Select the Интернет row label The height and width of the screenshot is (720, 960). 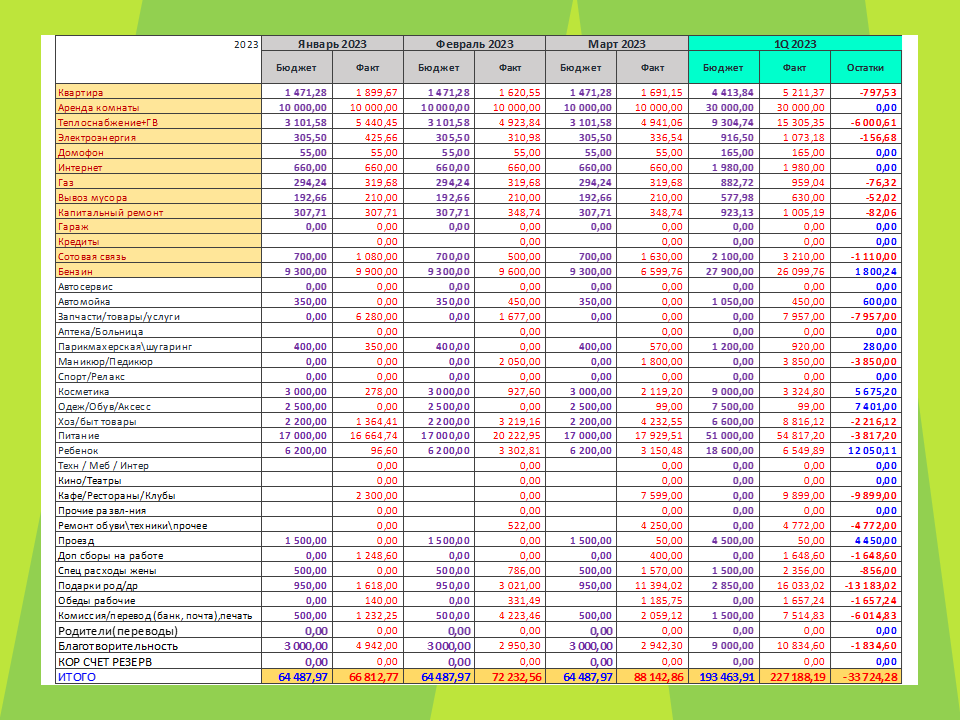81,167
